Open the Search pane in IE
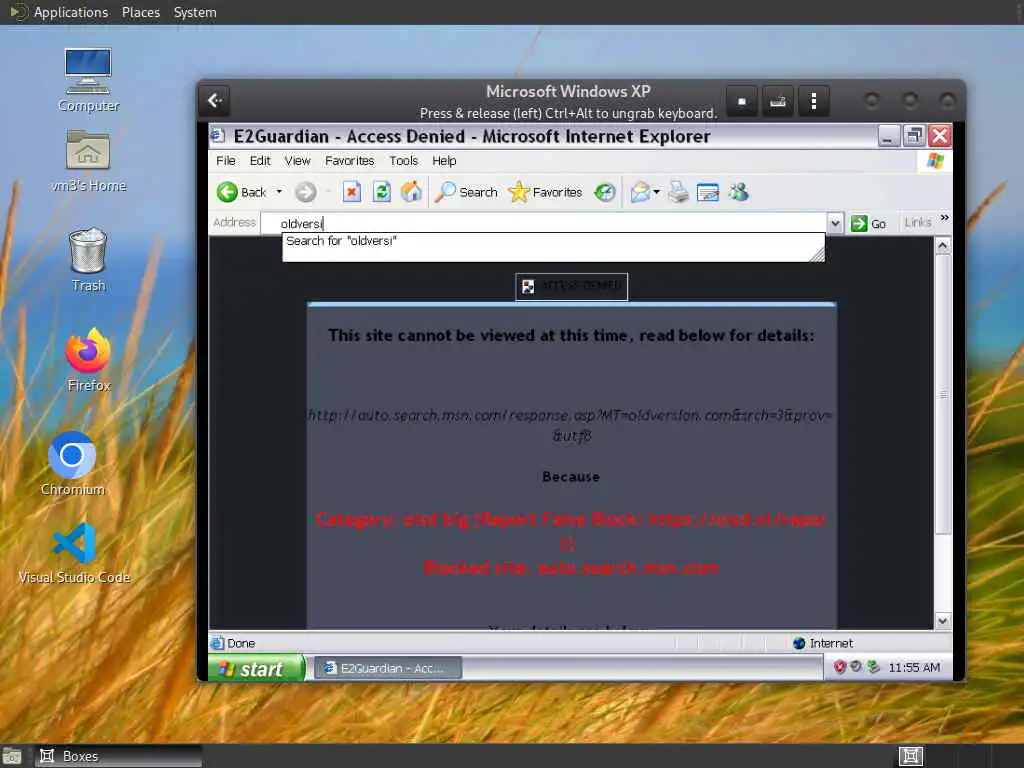This screenshot has width=1024, height=768. (466, 192)
